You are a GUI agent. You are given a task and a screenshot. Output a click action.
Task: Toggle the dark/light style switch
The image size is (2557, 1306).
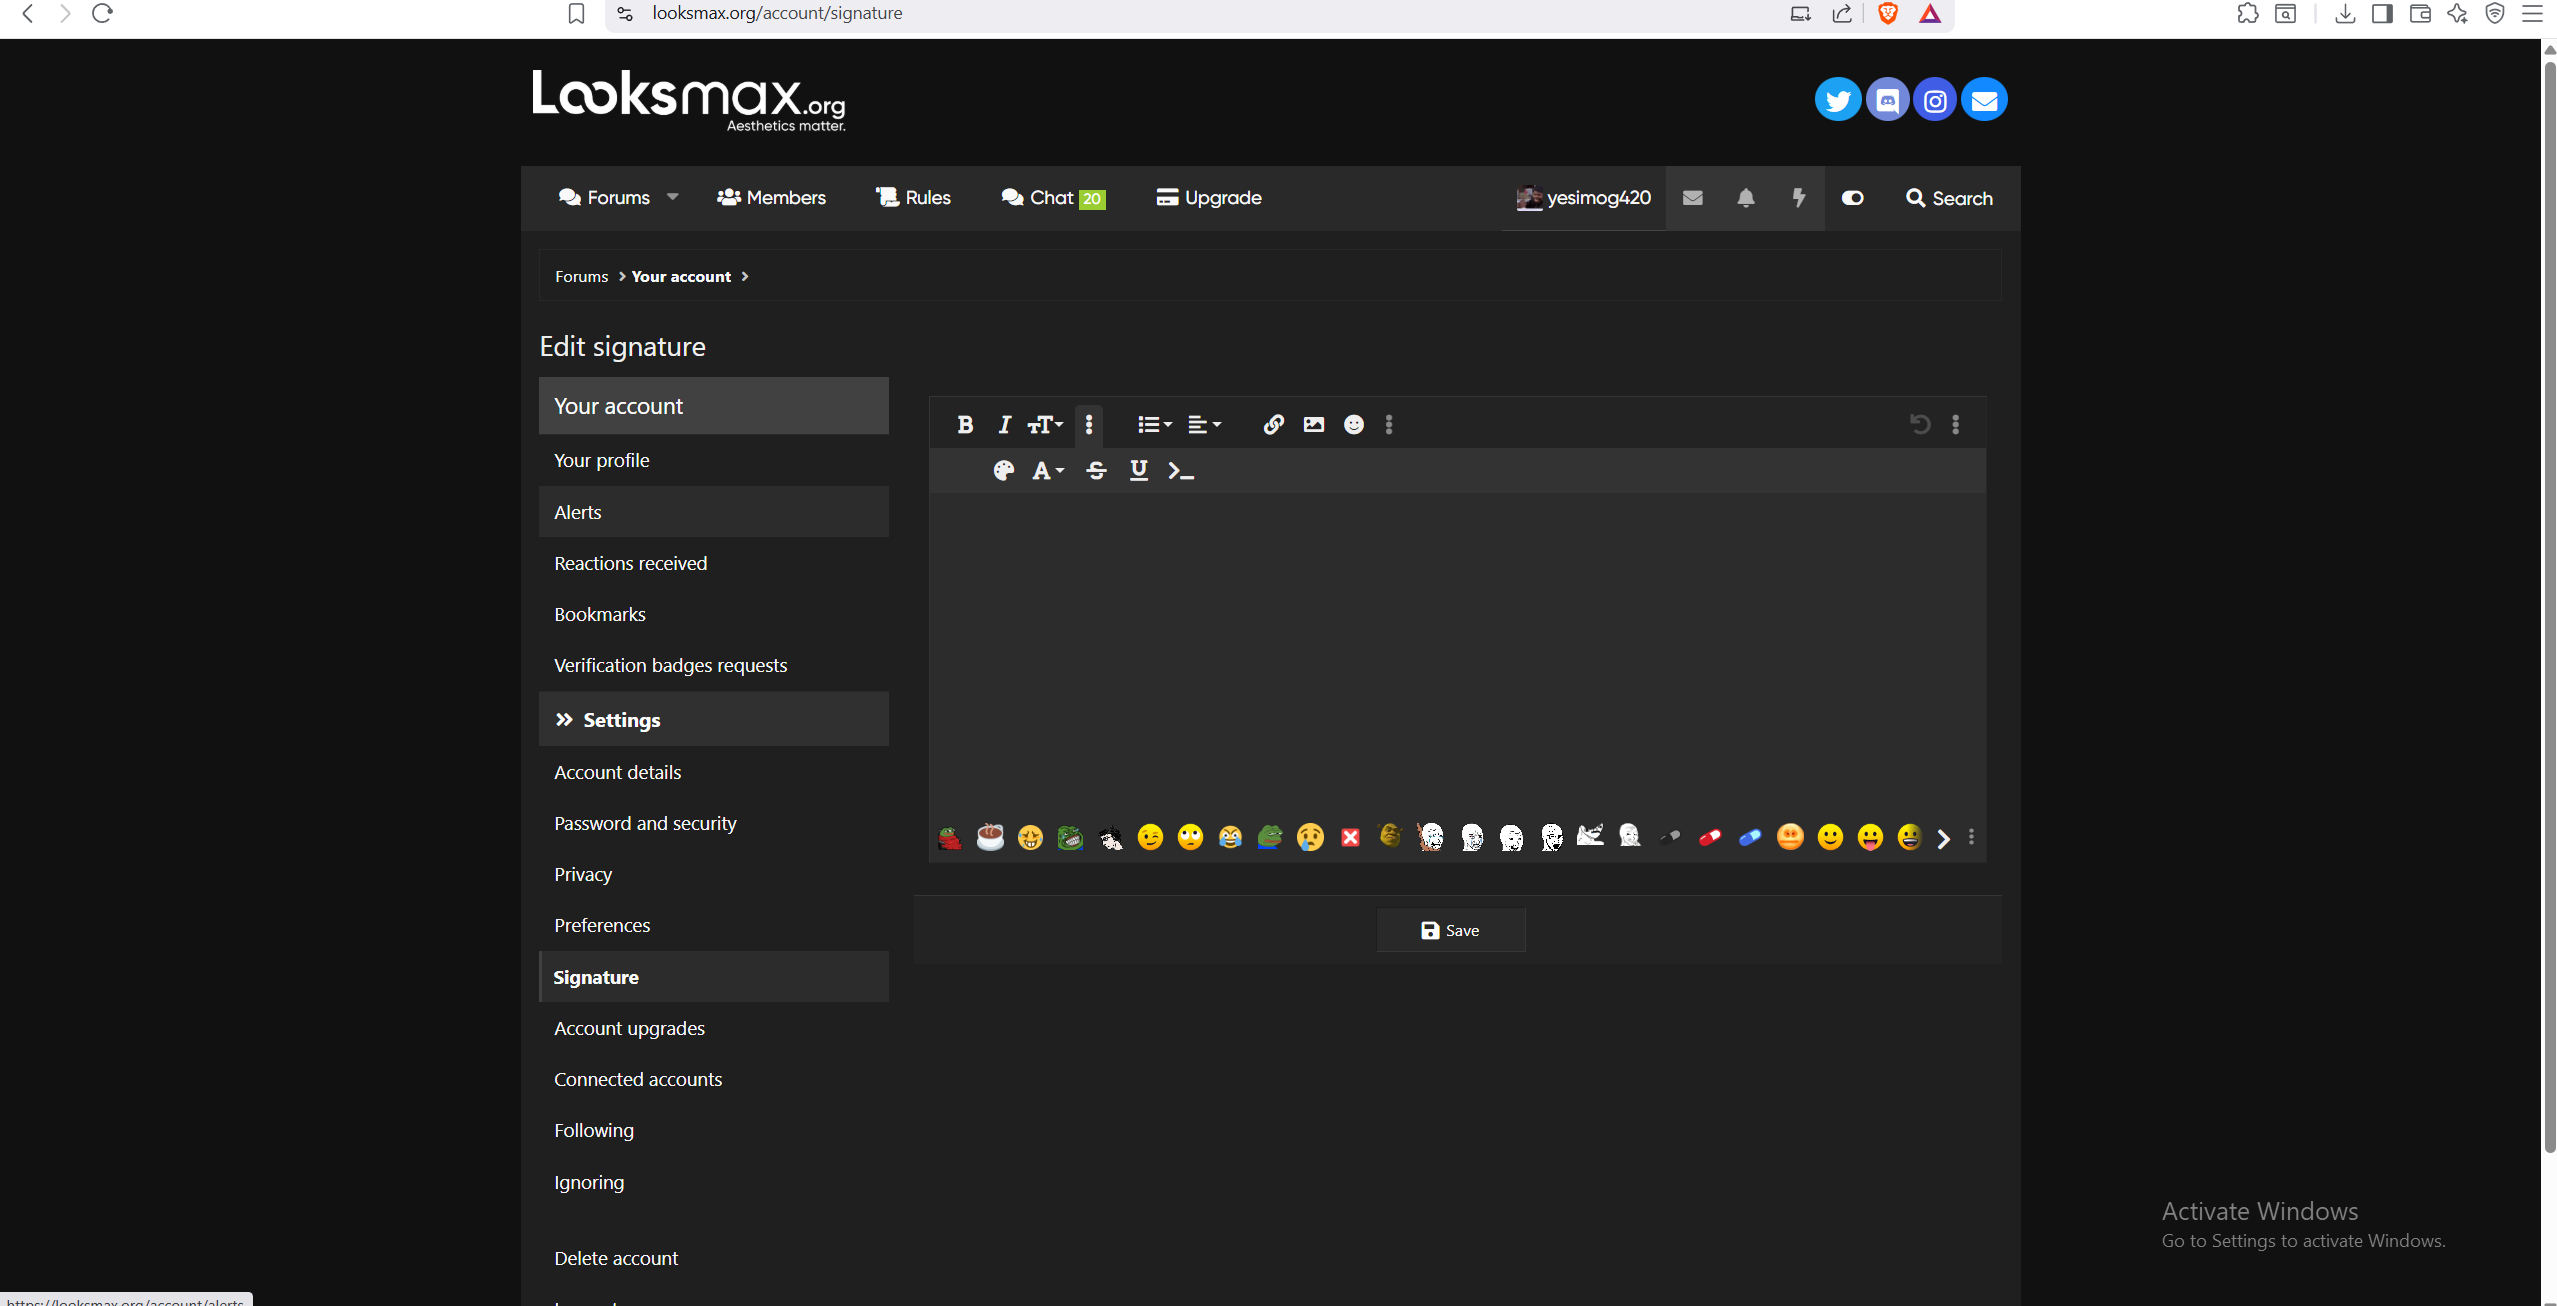[1852, 198]
